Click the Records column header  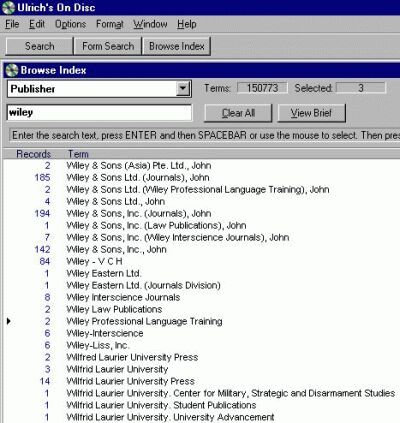pos(33,154)
